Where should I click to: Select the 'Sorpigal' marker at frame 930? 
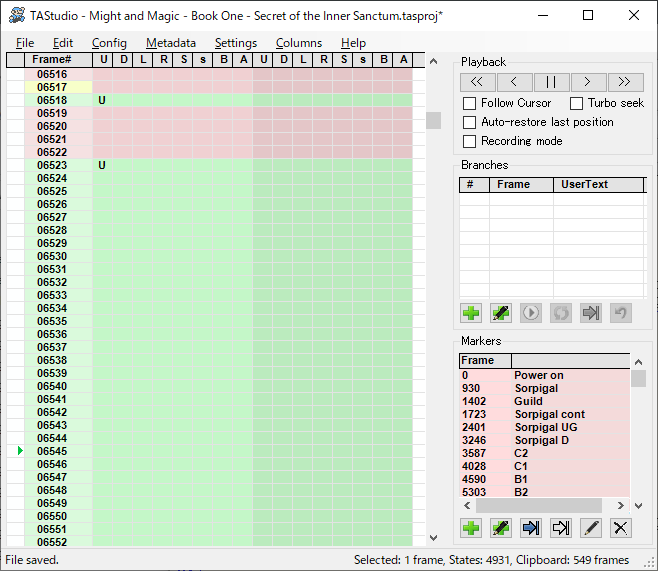(545, 388)
